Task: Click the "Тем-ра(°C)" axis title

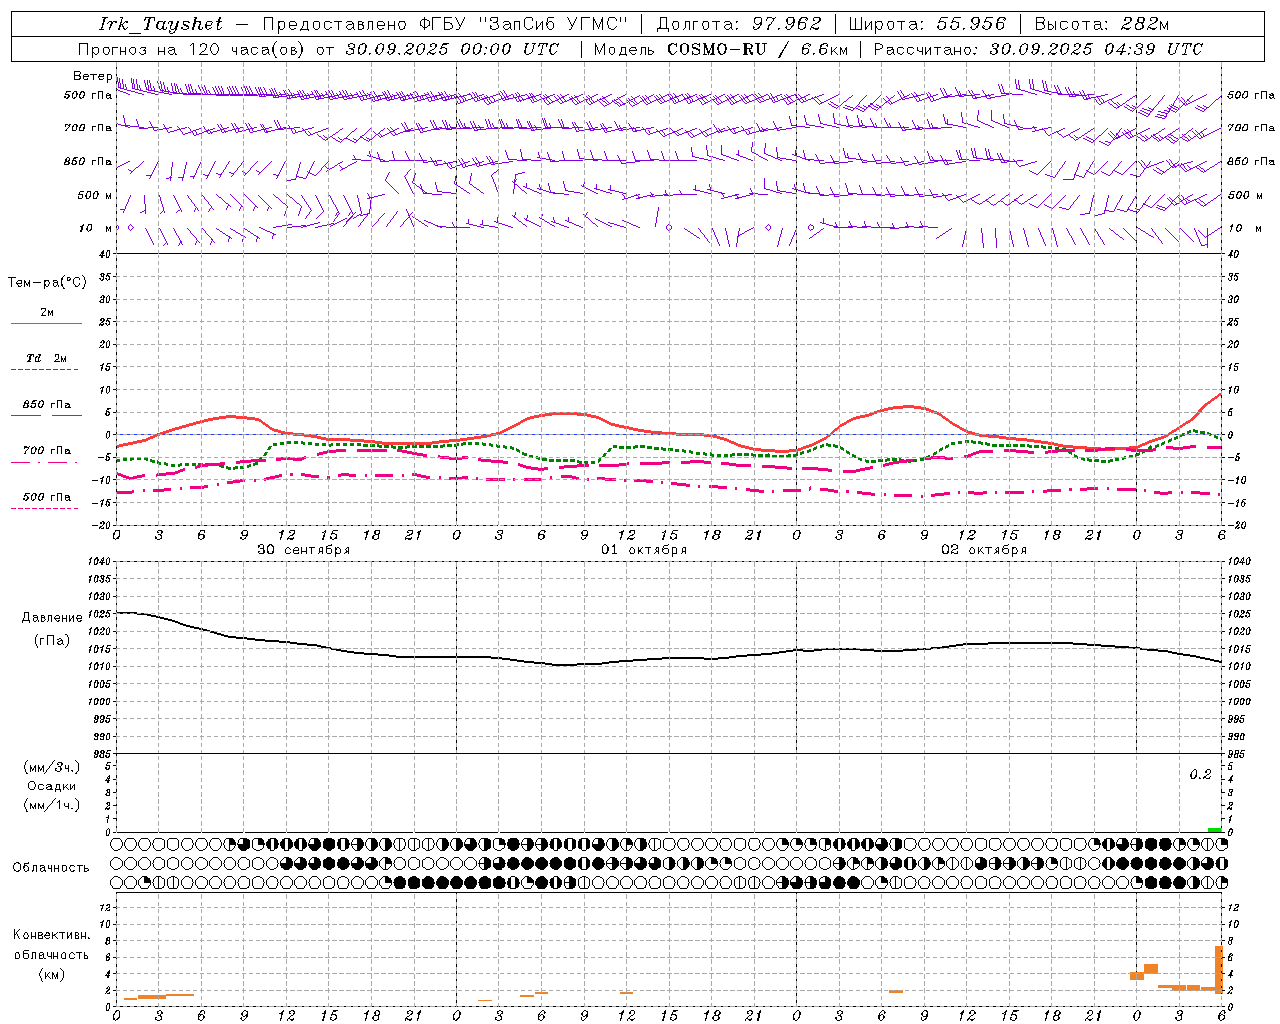Action: tap(47, 283)
